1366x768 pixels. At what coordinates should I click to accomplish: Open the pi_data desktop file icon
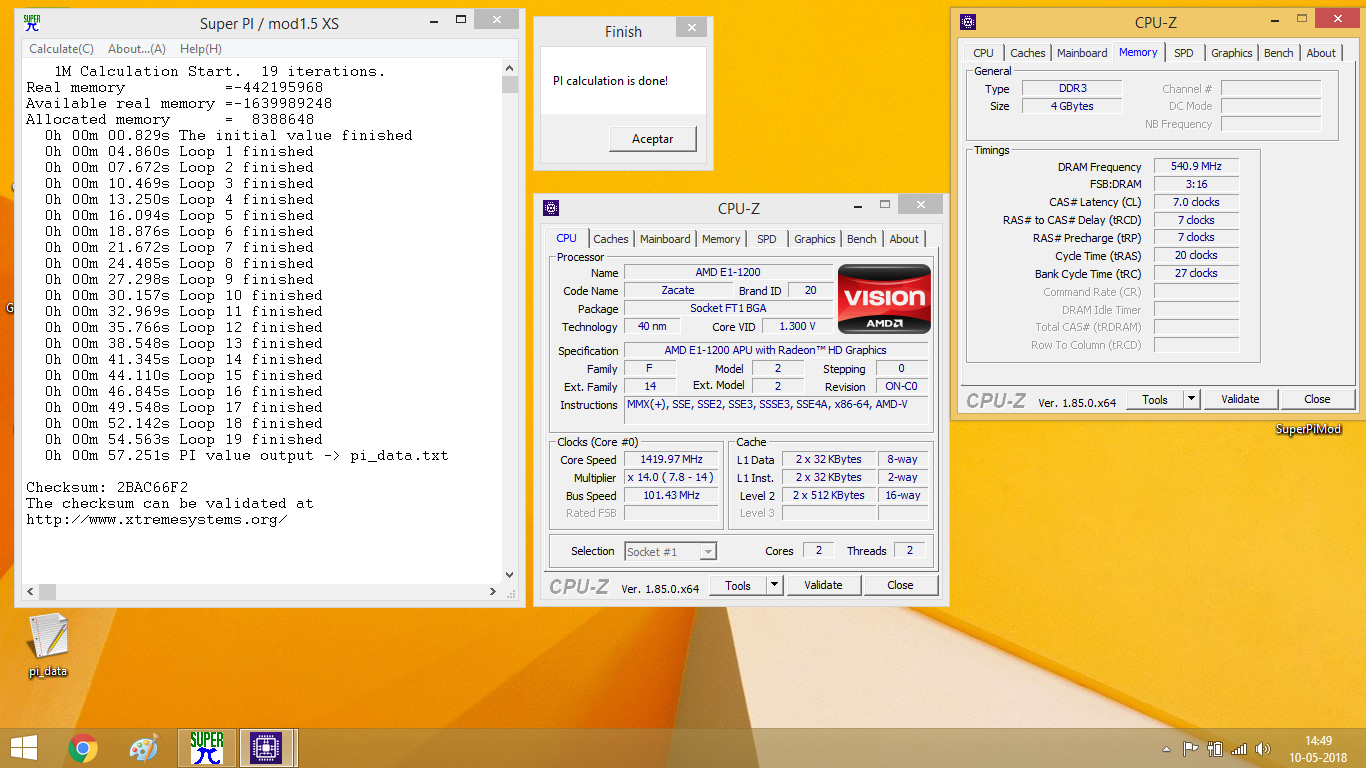pyautogui.click(x=47, y=644)
